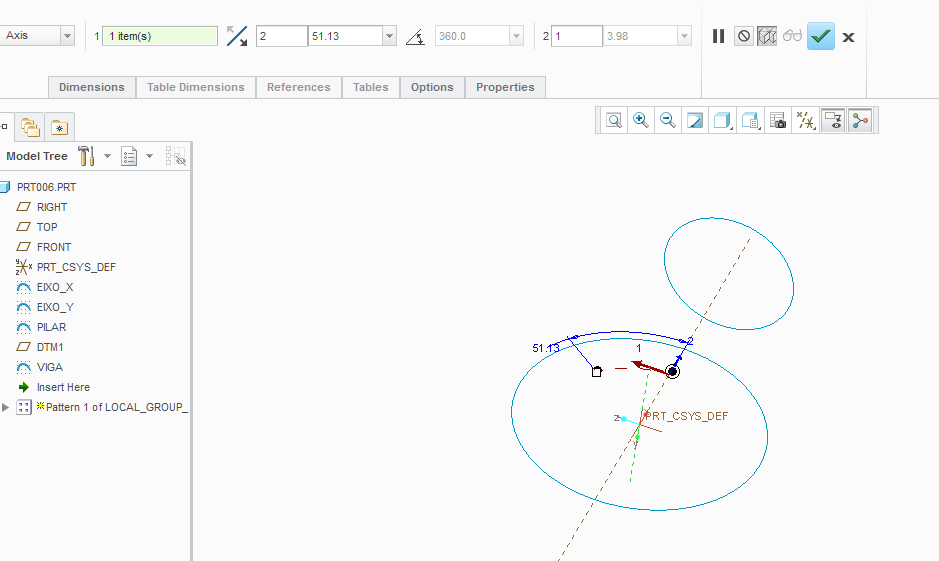Open the 51.13 angle dropdown arrow
This screenshot has height=561, width=939.
[x=389, y=36]
